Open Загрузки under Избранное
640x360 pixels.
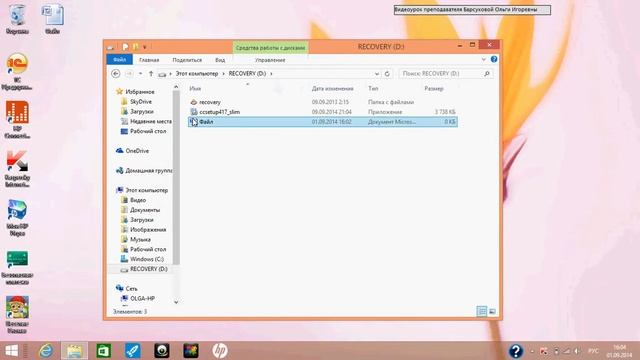point(142,111)
